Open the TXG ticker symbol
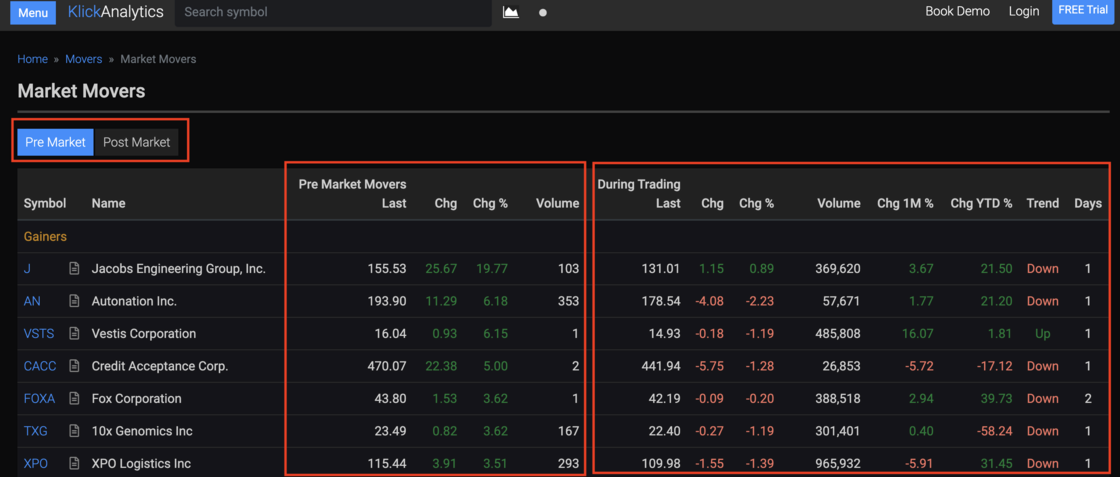1120x477 pixels. [36, 431]
